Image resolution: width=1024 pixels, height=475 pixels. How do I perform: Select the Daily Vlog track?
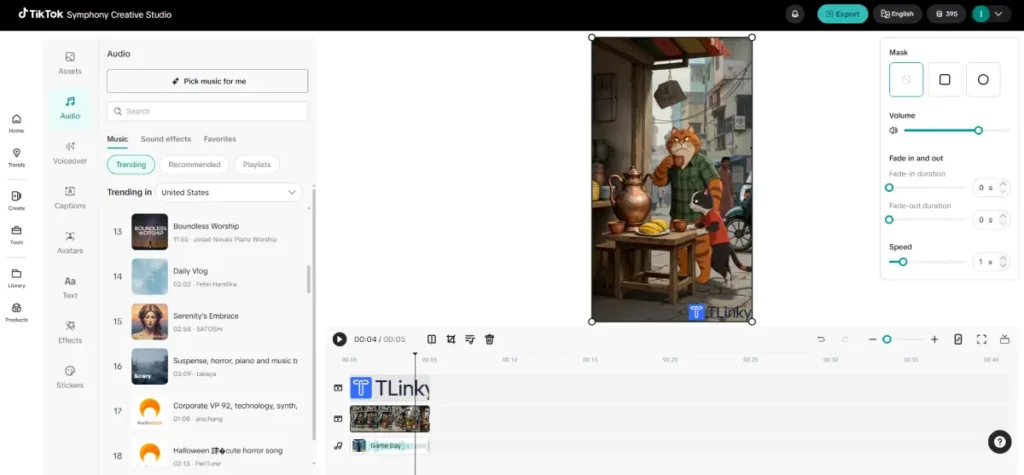click(x=207, y=276)
